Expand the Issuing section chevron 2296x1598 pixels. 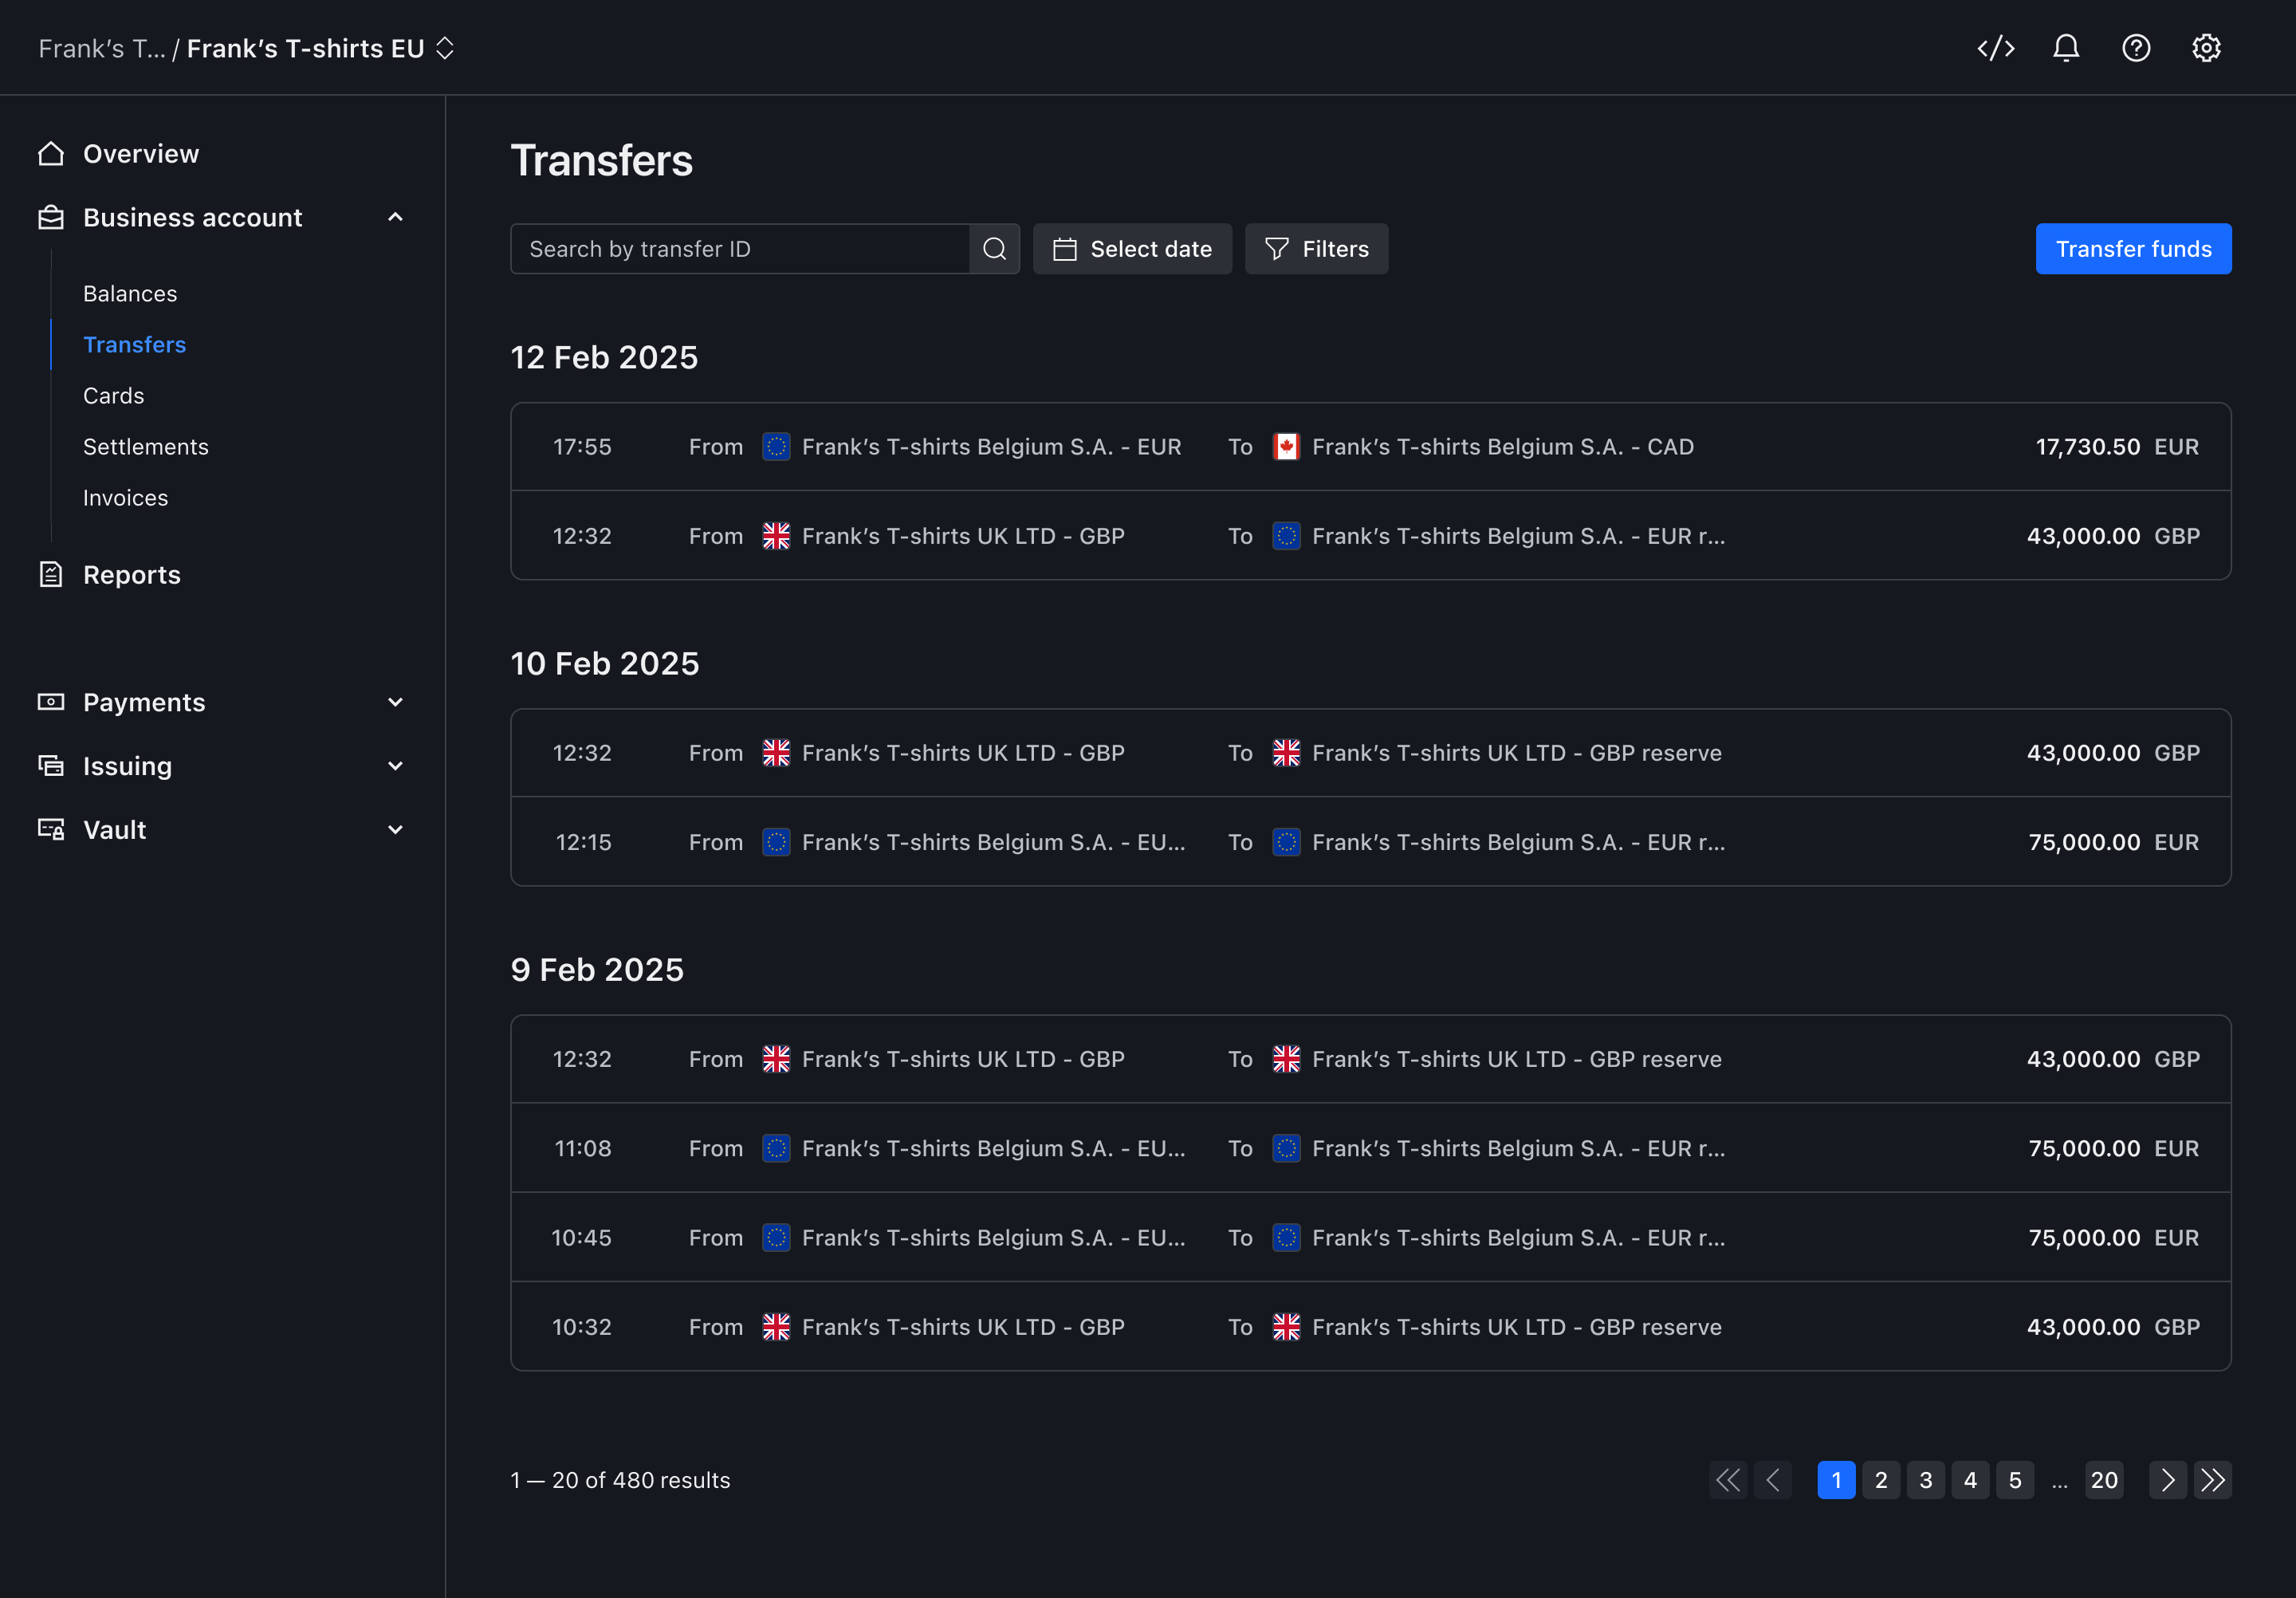pos(395,766)
